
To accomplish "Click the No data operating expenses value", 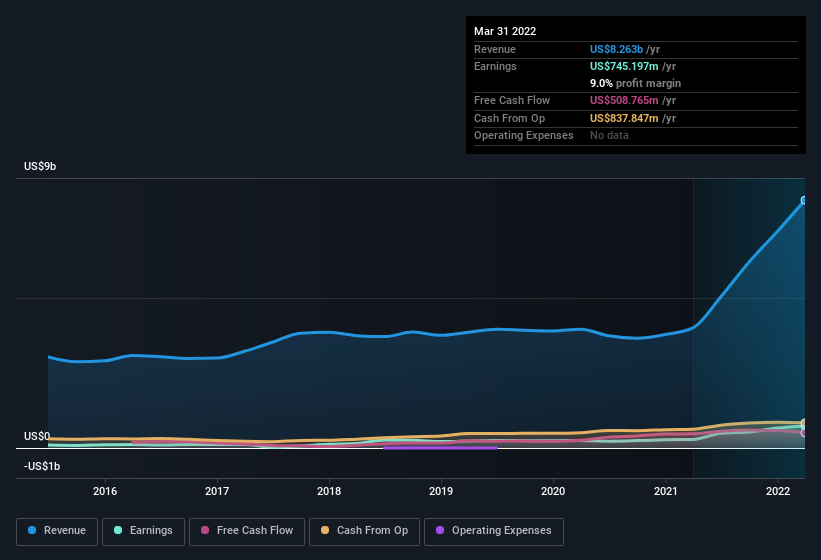I will 609,136.
